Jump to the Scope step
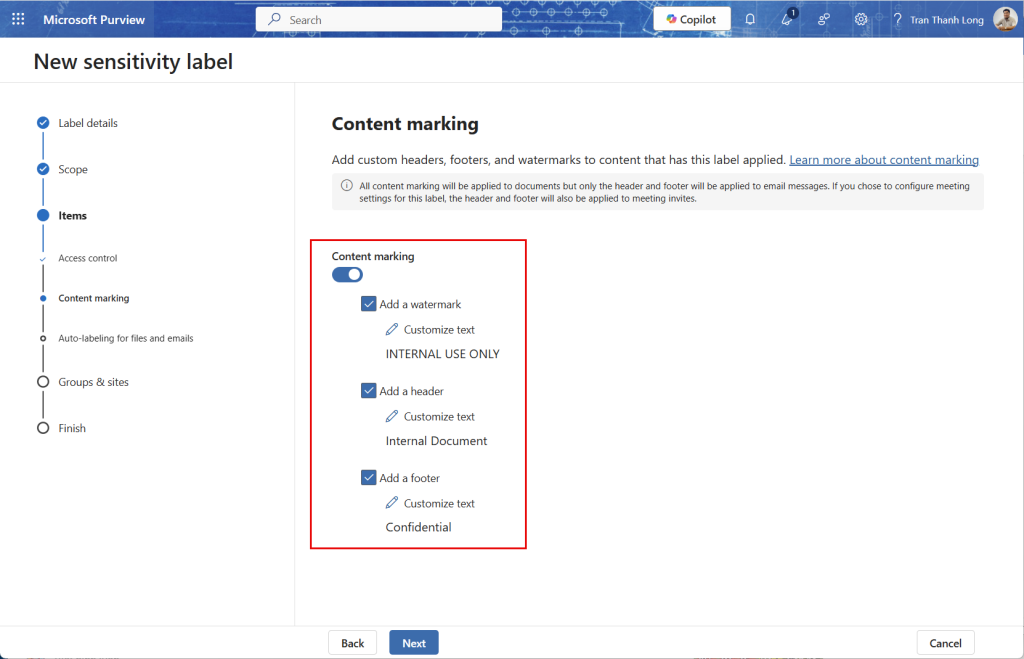The width and height of the screenshot is (1024, 659). coord(72,169)
